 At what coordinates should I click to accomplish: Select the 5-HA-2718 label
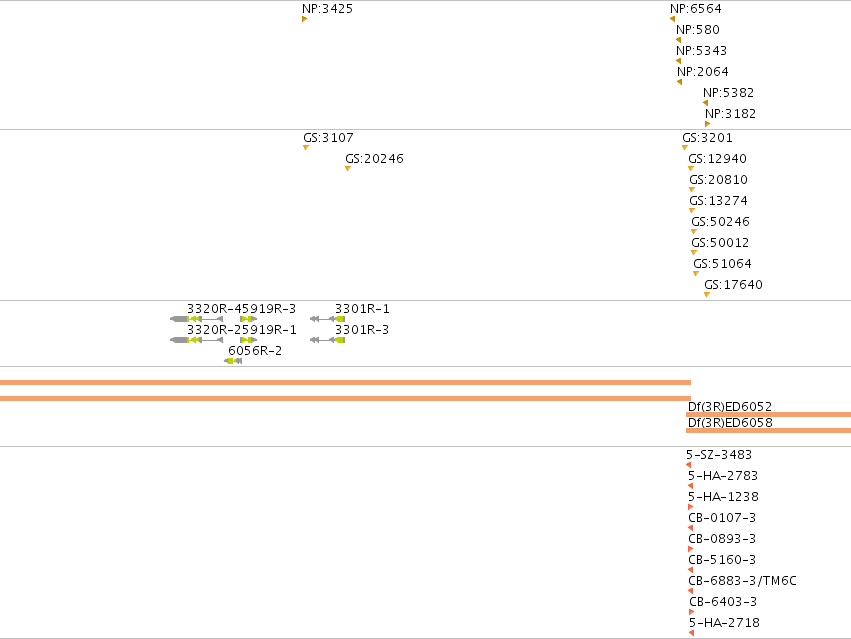[x=724, y=623]
